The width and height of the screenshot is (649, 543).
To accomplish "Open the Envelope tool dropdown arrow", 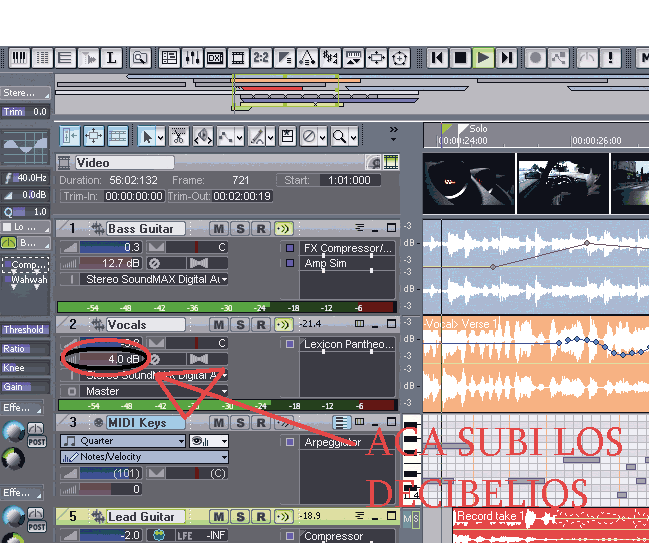I will coord(240,136).
